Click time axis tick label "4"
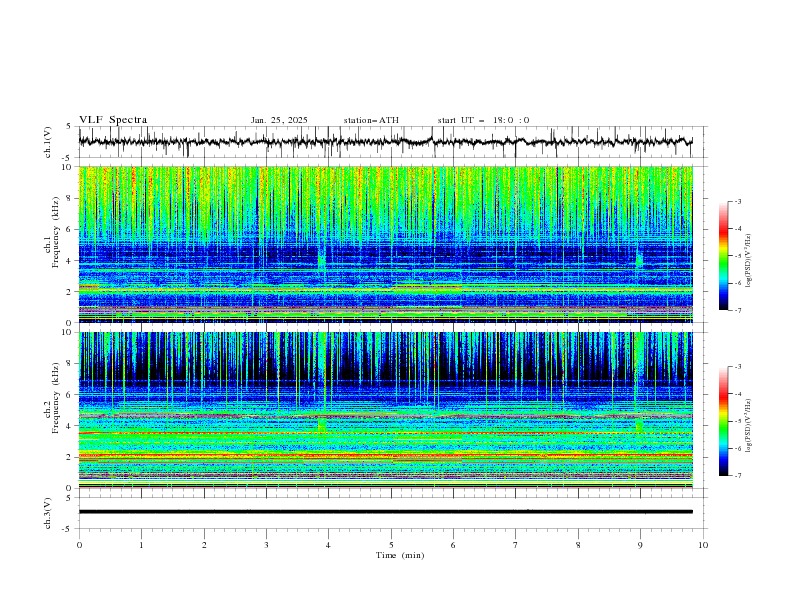Viewport: 792px width, 612px height. pyautogui.click(x=329, y=545)
